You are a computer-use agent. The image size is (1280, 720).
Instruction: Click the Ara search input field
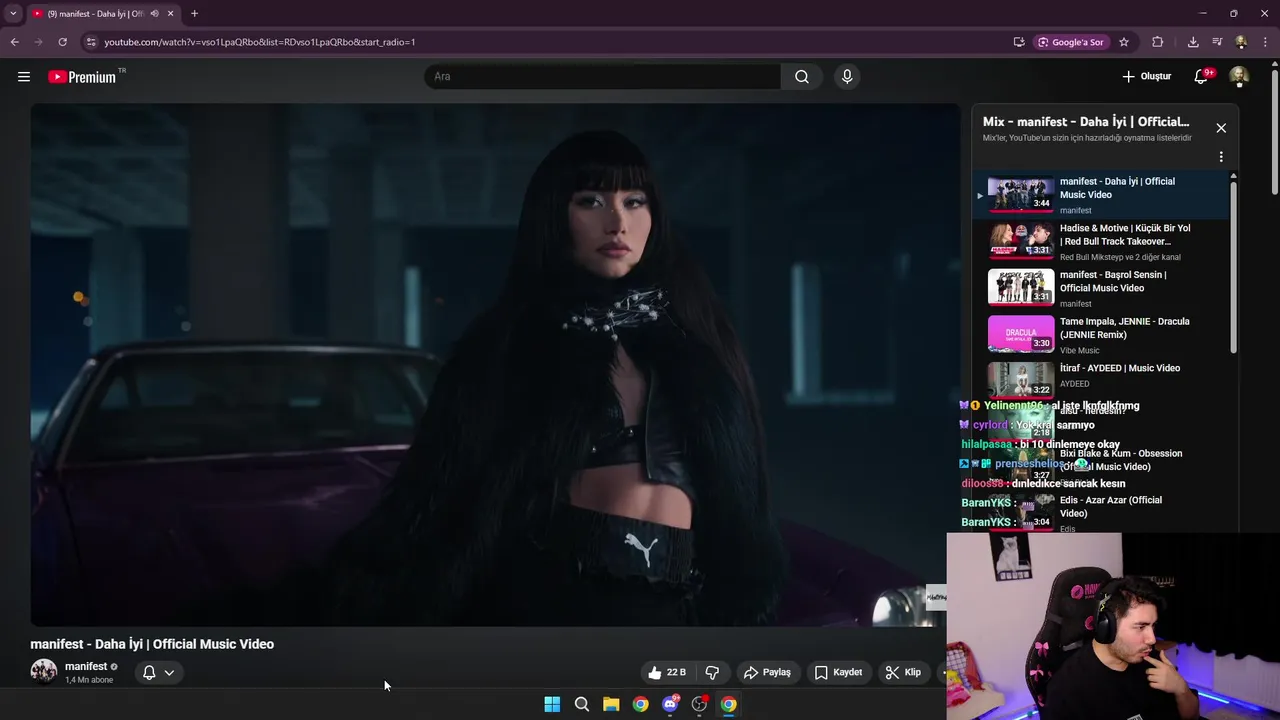click(x=603, y=76)
